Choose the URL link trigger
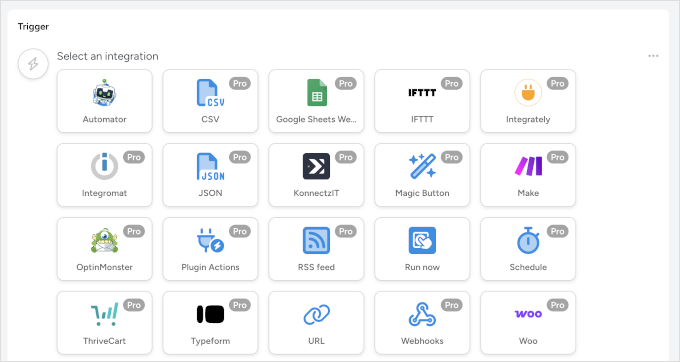The image size is (680, 362). point(316,323)
